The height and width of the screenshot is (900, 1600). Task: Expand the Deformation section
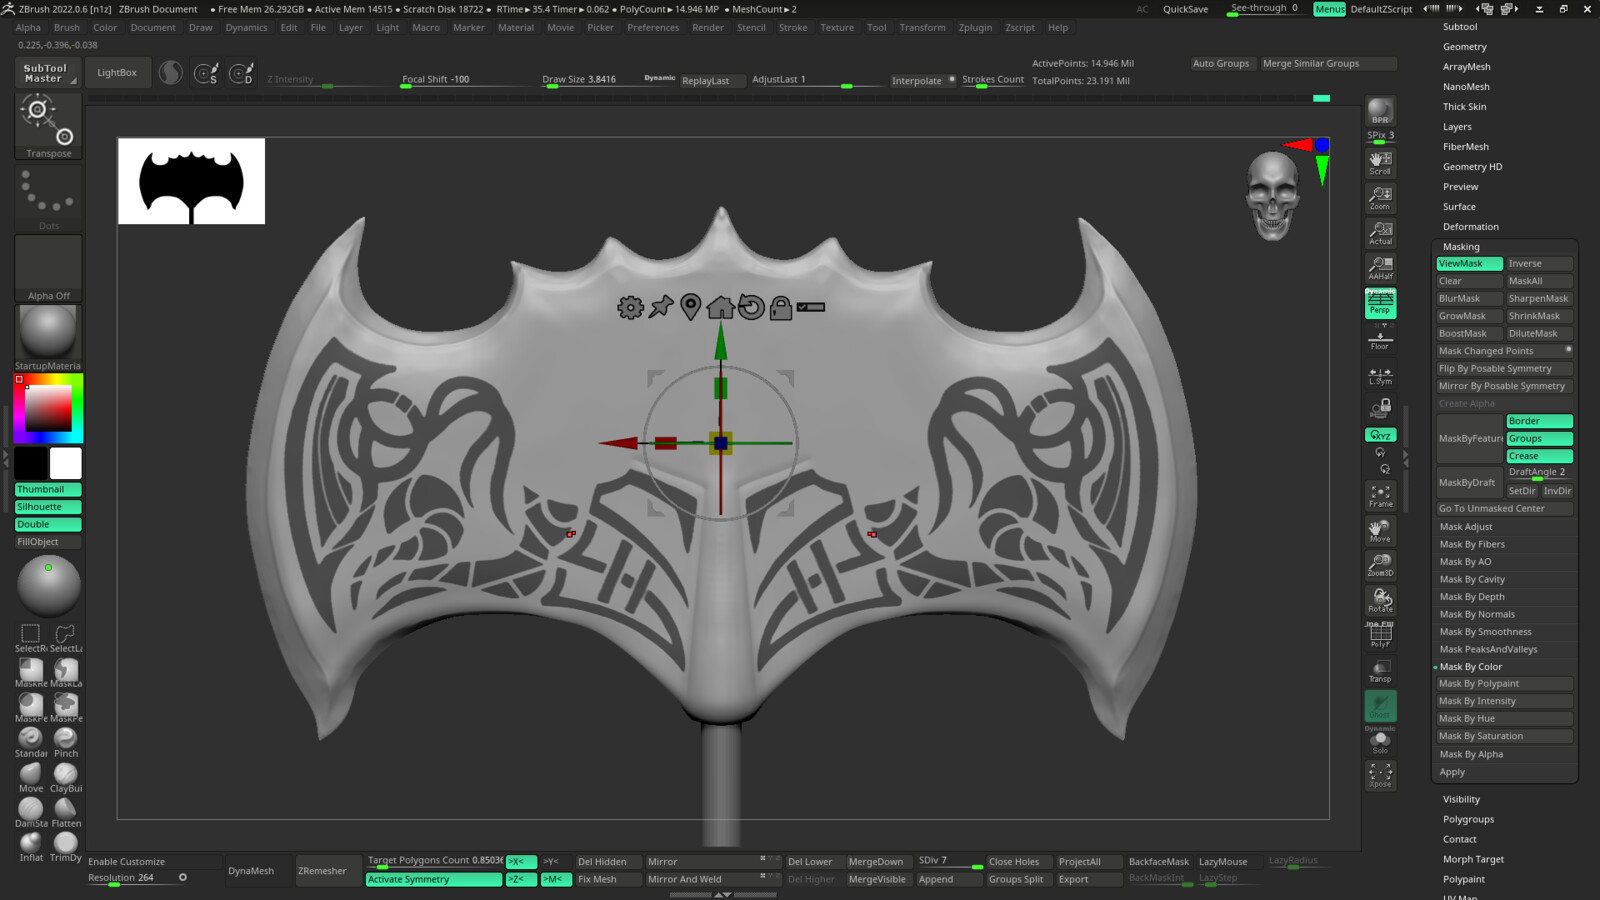pyautogui.click(x=1470, y=227)
